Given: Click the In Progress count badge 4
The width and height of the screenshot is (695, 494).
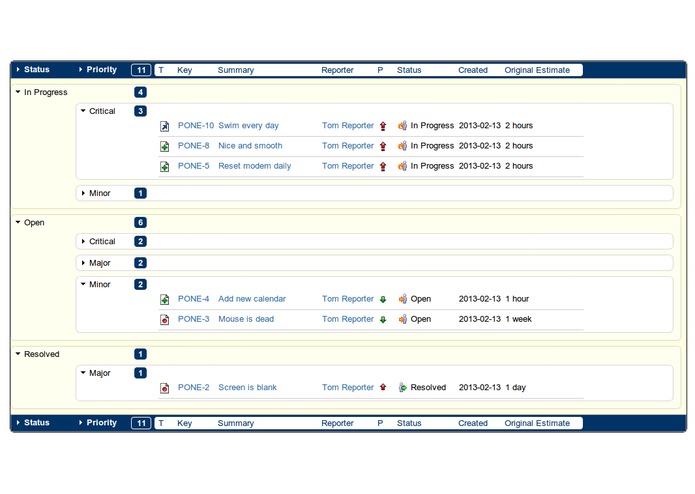Looking at the screenshot, I should (141, 92).
